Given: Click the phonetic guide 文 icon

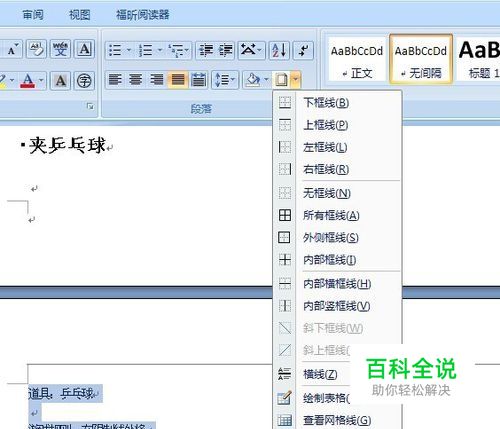Looking at the screenshot, I should pyautogui.click(x=61, y=50).
